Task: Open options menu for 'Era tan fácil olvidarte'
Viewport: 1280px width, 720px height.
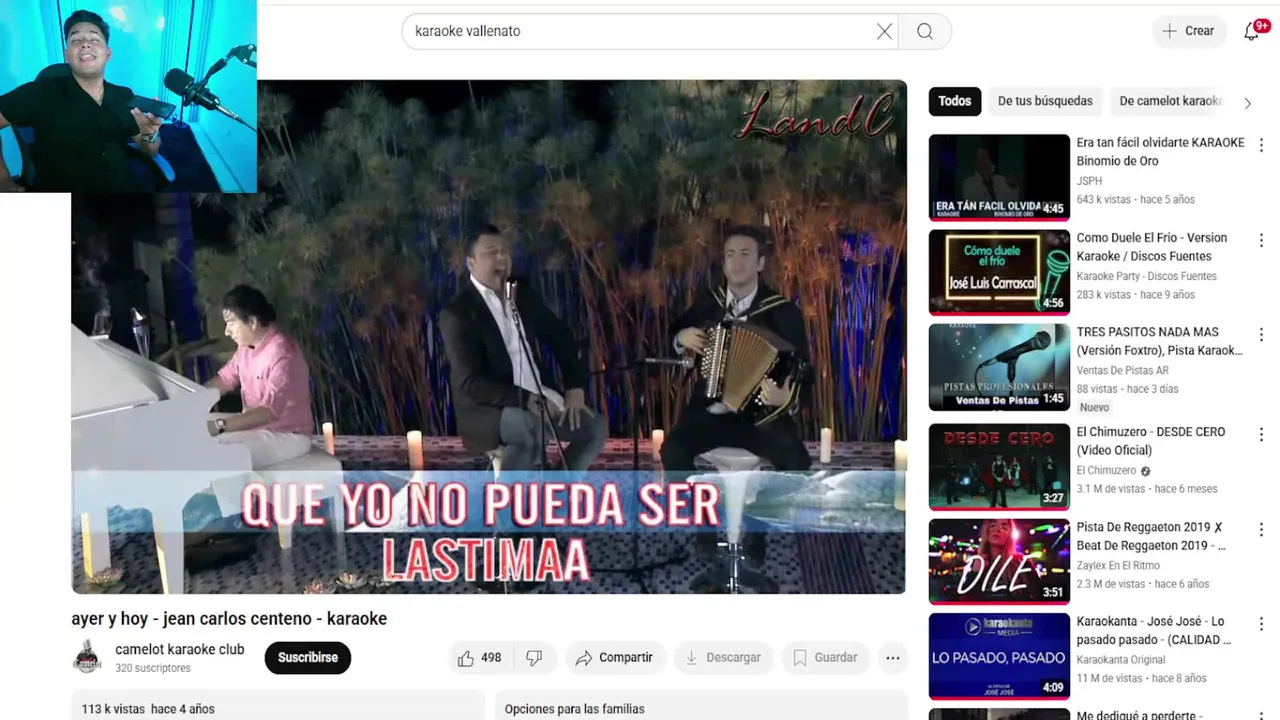Action: click(1261, 145)
